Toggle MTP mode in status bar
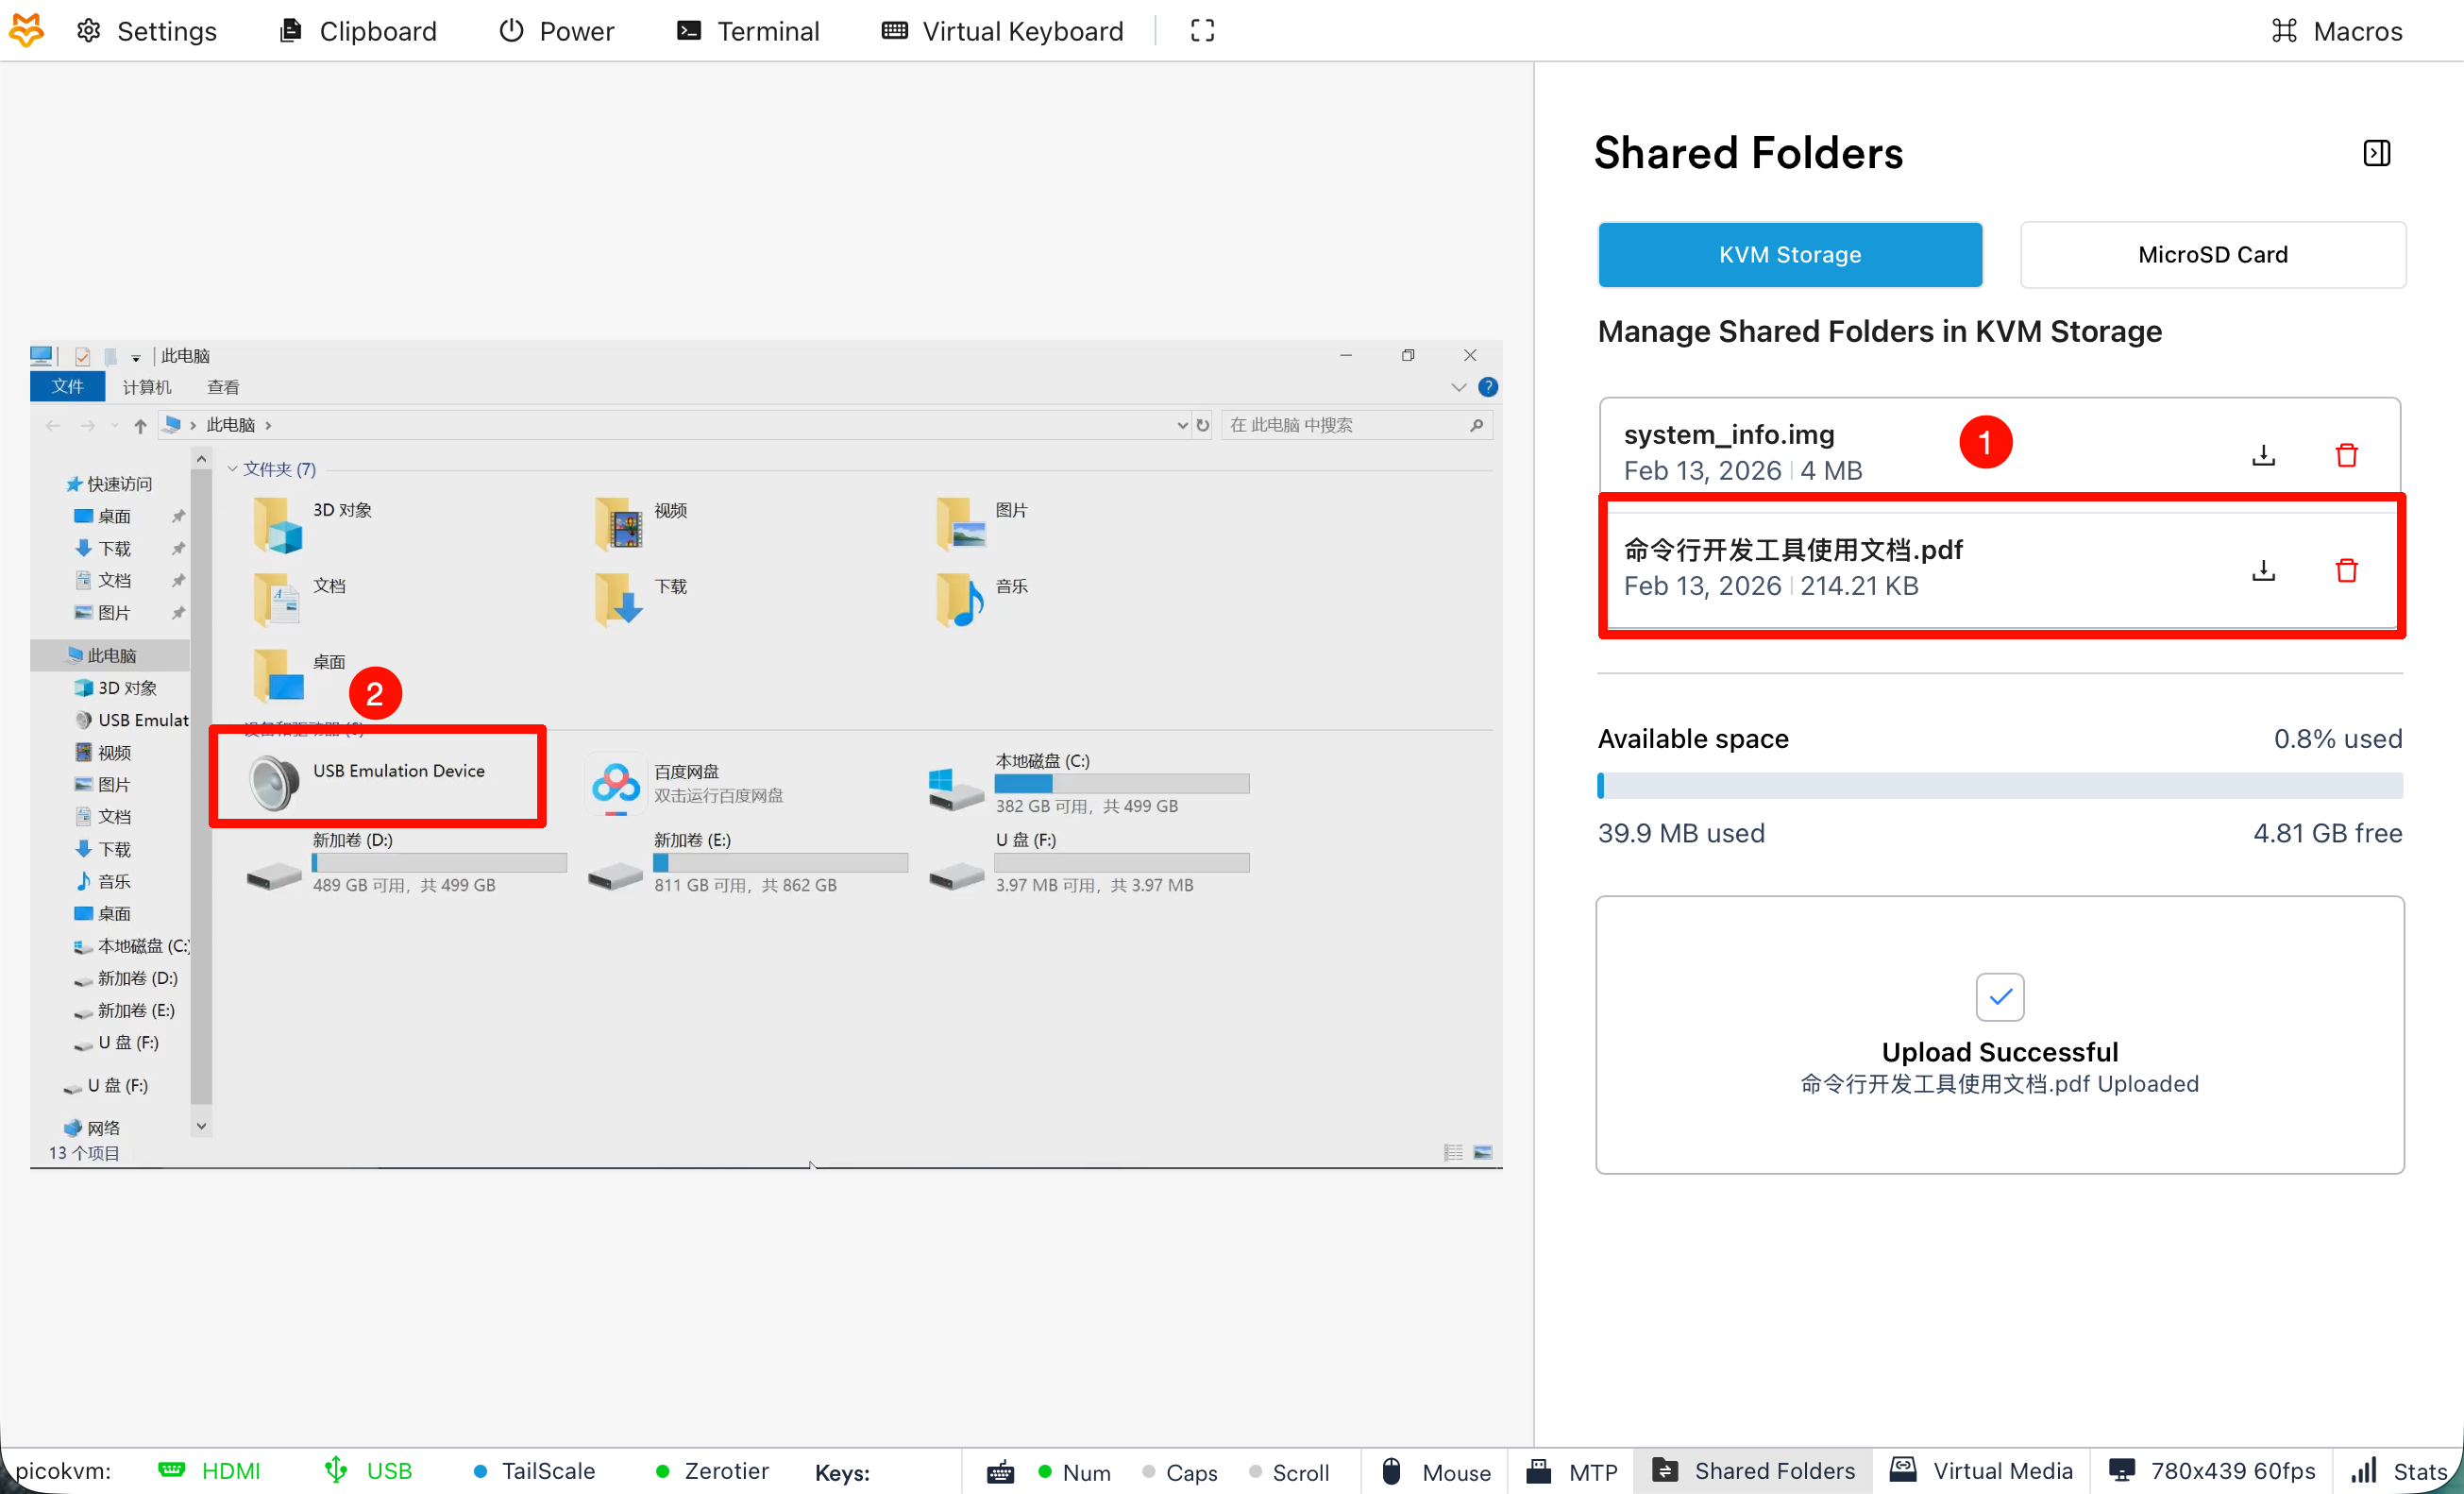Screen dimensions: 2464x1494 click(1571, 1471)
